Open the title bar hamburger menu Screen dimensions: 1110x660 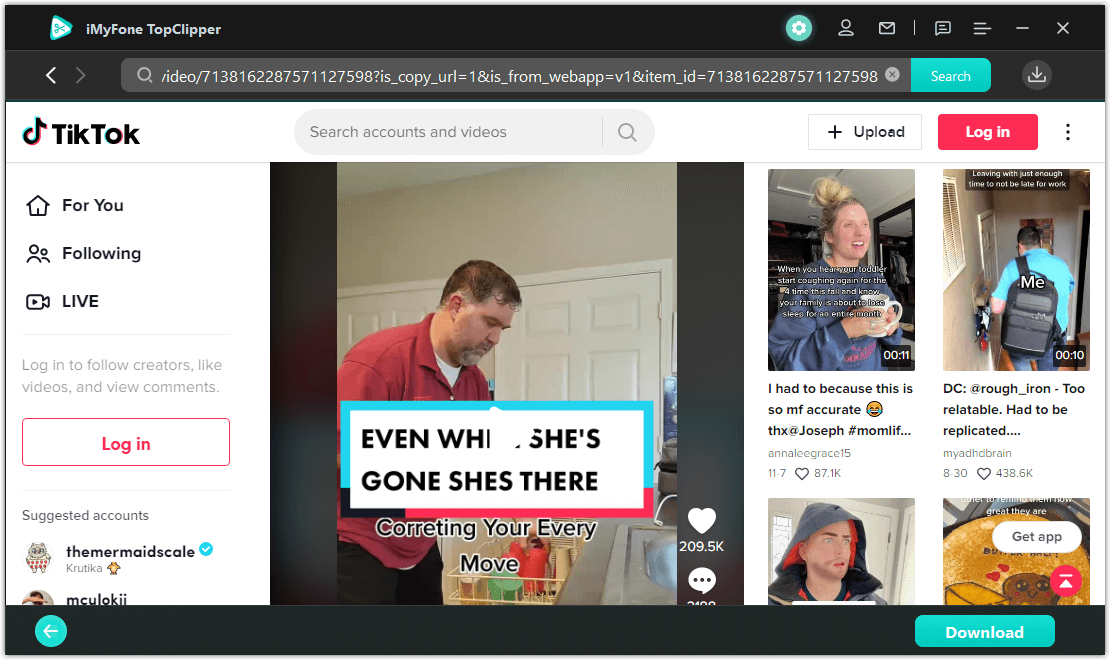pos(982,29)
